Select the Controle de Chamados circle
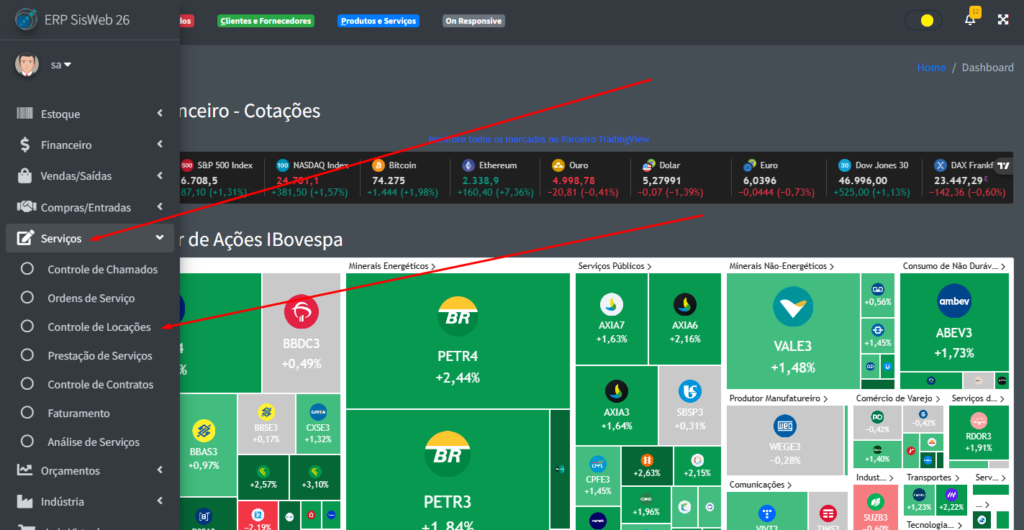 click(27, 269)
